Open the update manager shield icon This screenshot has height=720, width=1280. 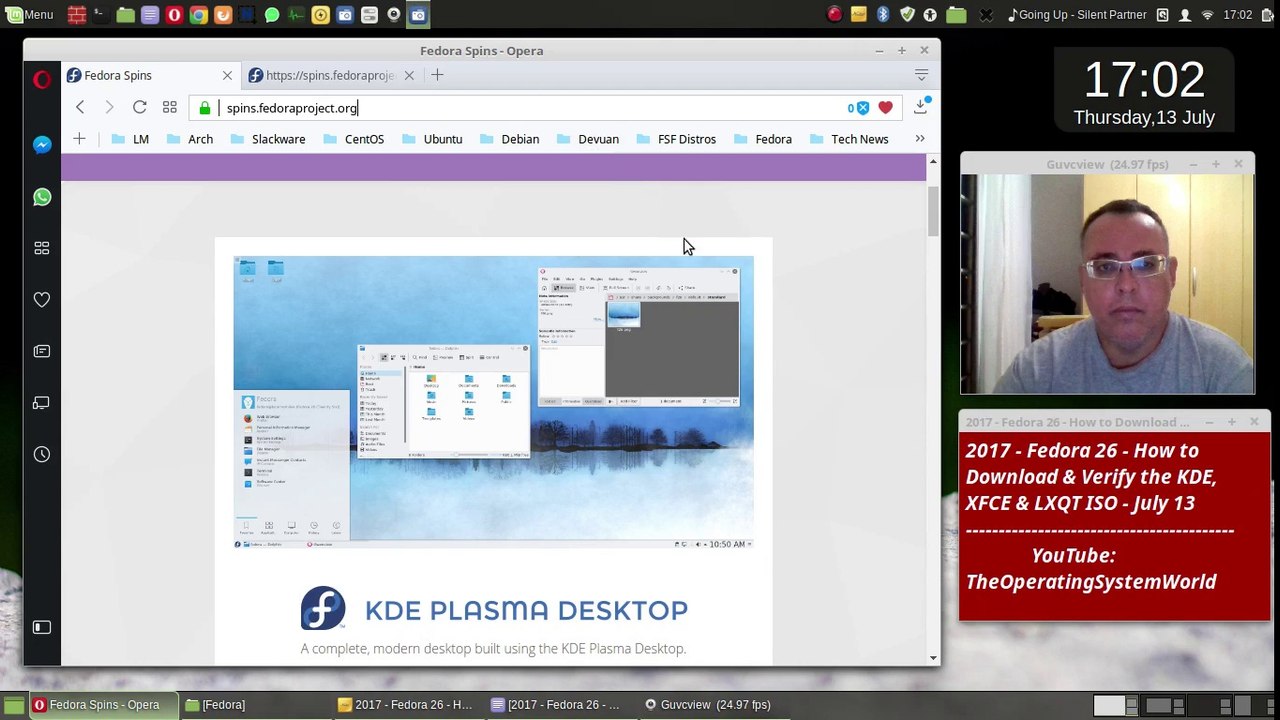tap(907, 15)
